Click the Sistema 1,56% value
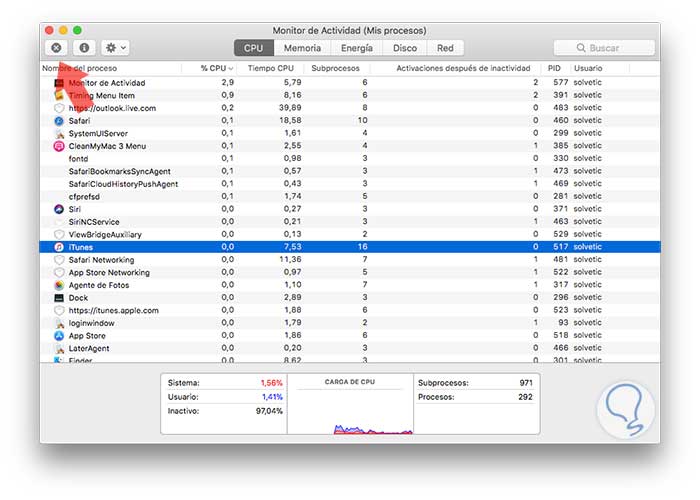This screenshot has width=700, height=500. pos(271,383)
